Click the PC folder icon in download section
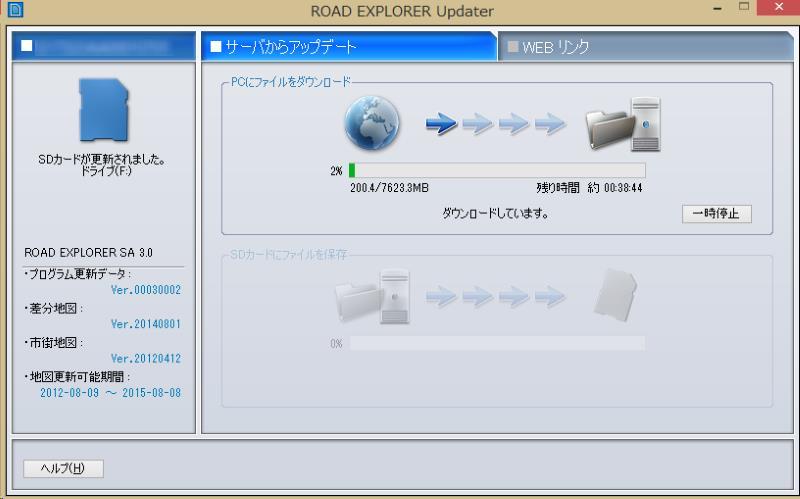Screen dimensions: 800x499 [x=623, y=124]
